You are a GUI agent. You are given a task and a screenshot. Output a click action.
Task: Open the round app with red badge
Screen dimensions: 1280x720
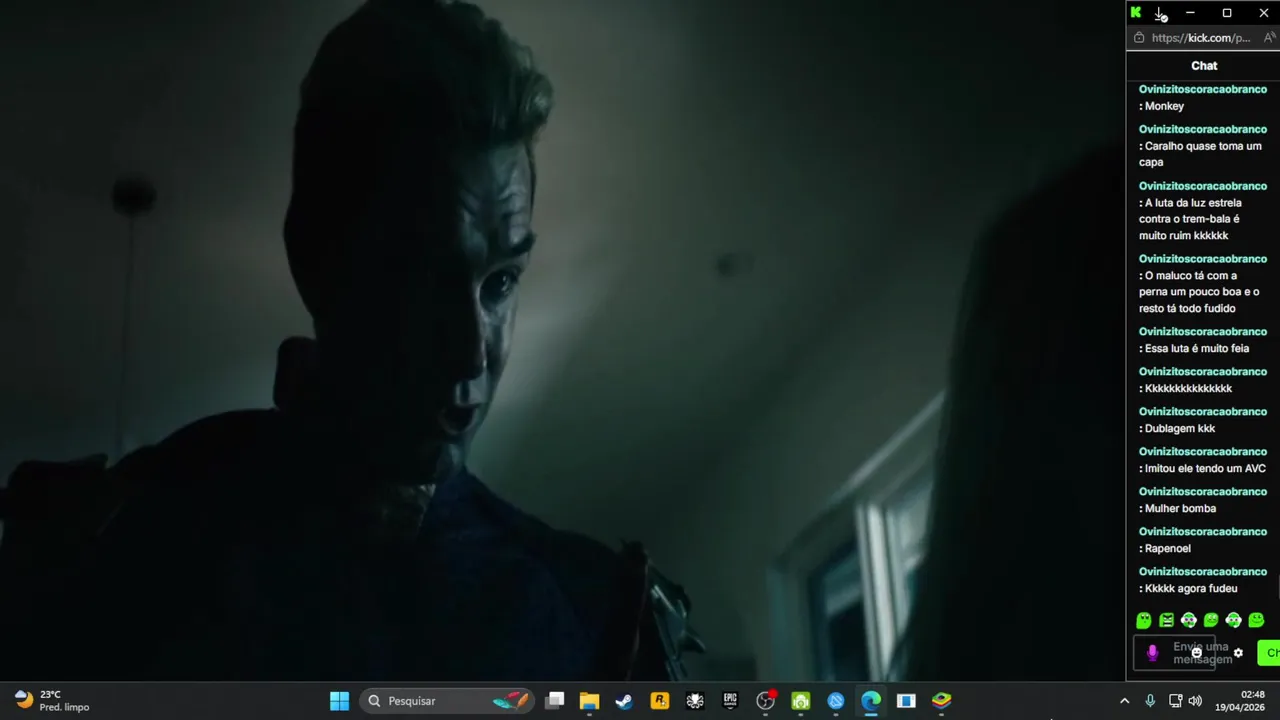765,701
